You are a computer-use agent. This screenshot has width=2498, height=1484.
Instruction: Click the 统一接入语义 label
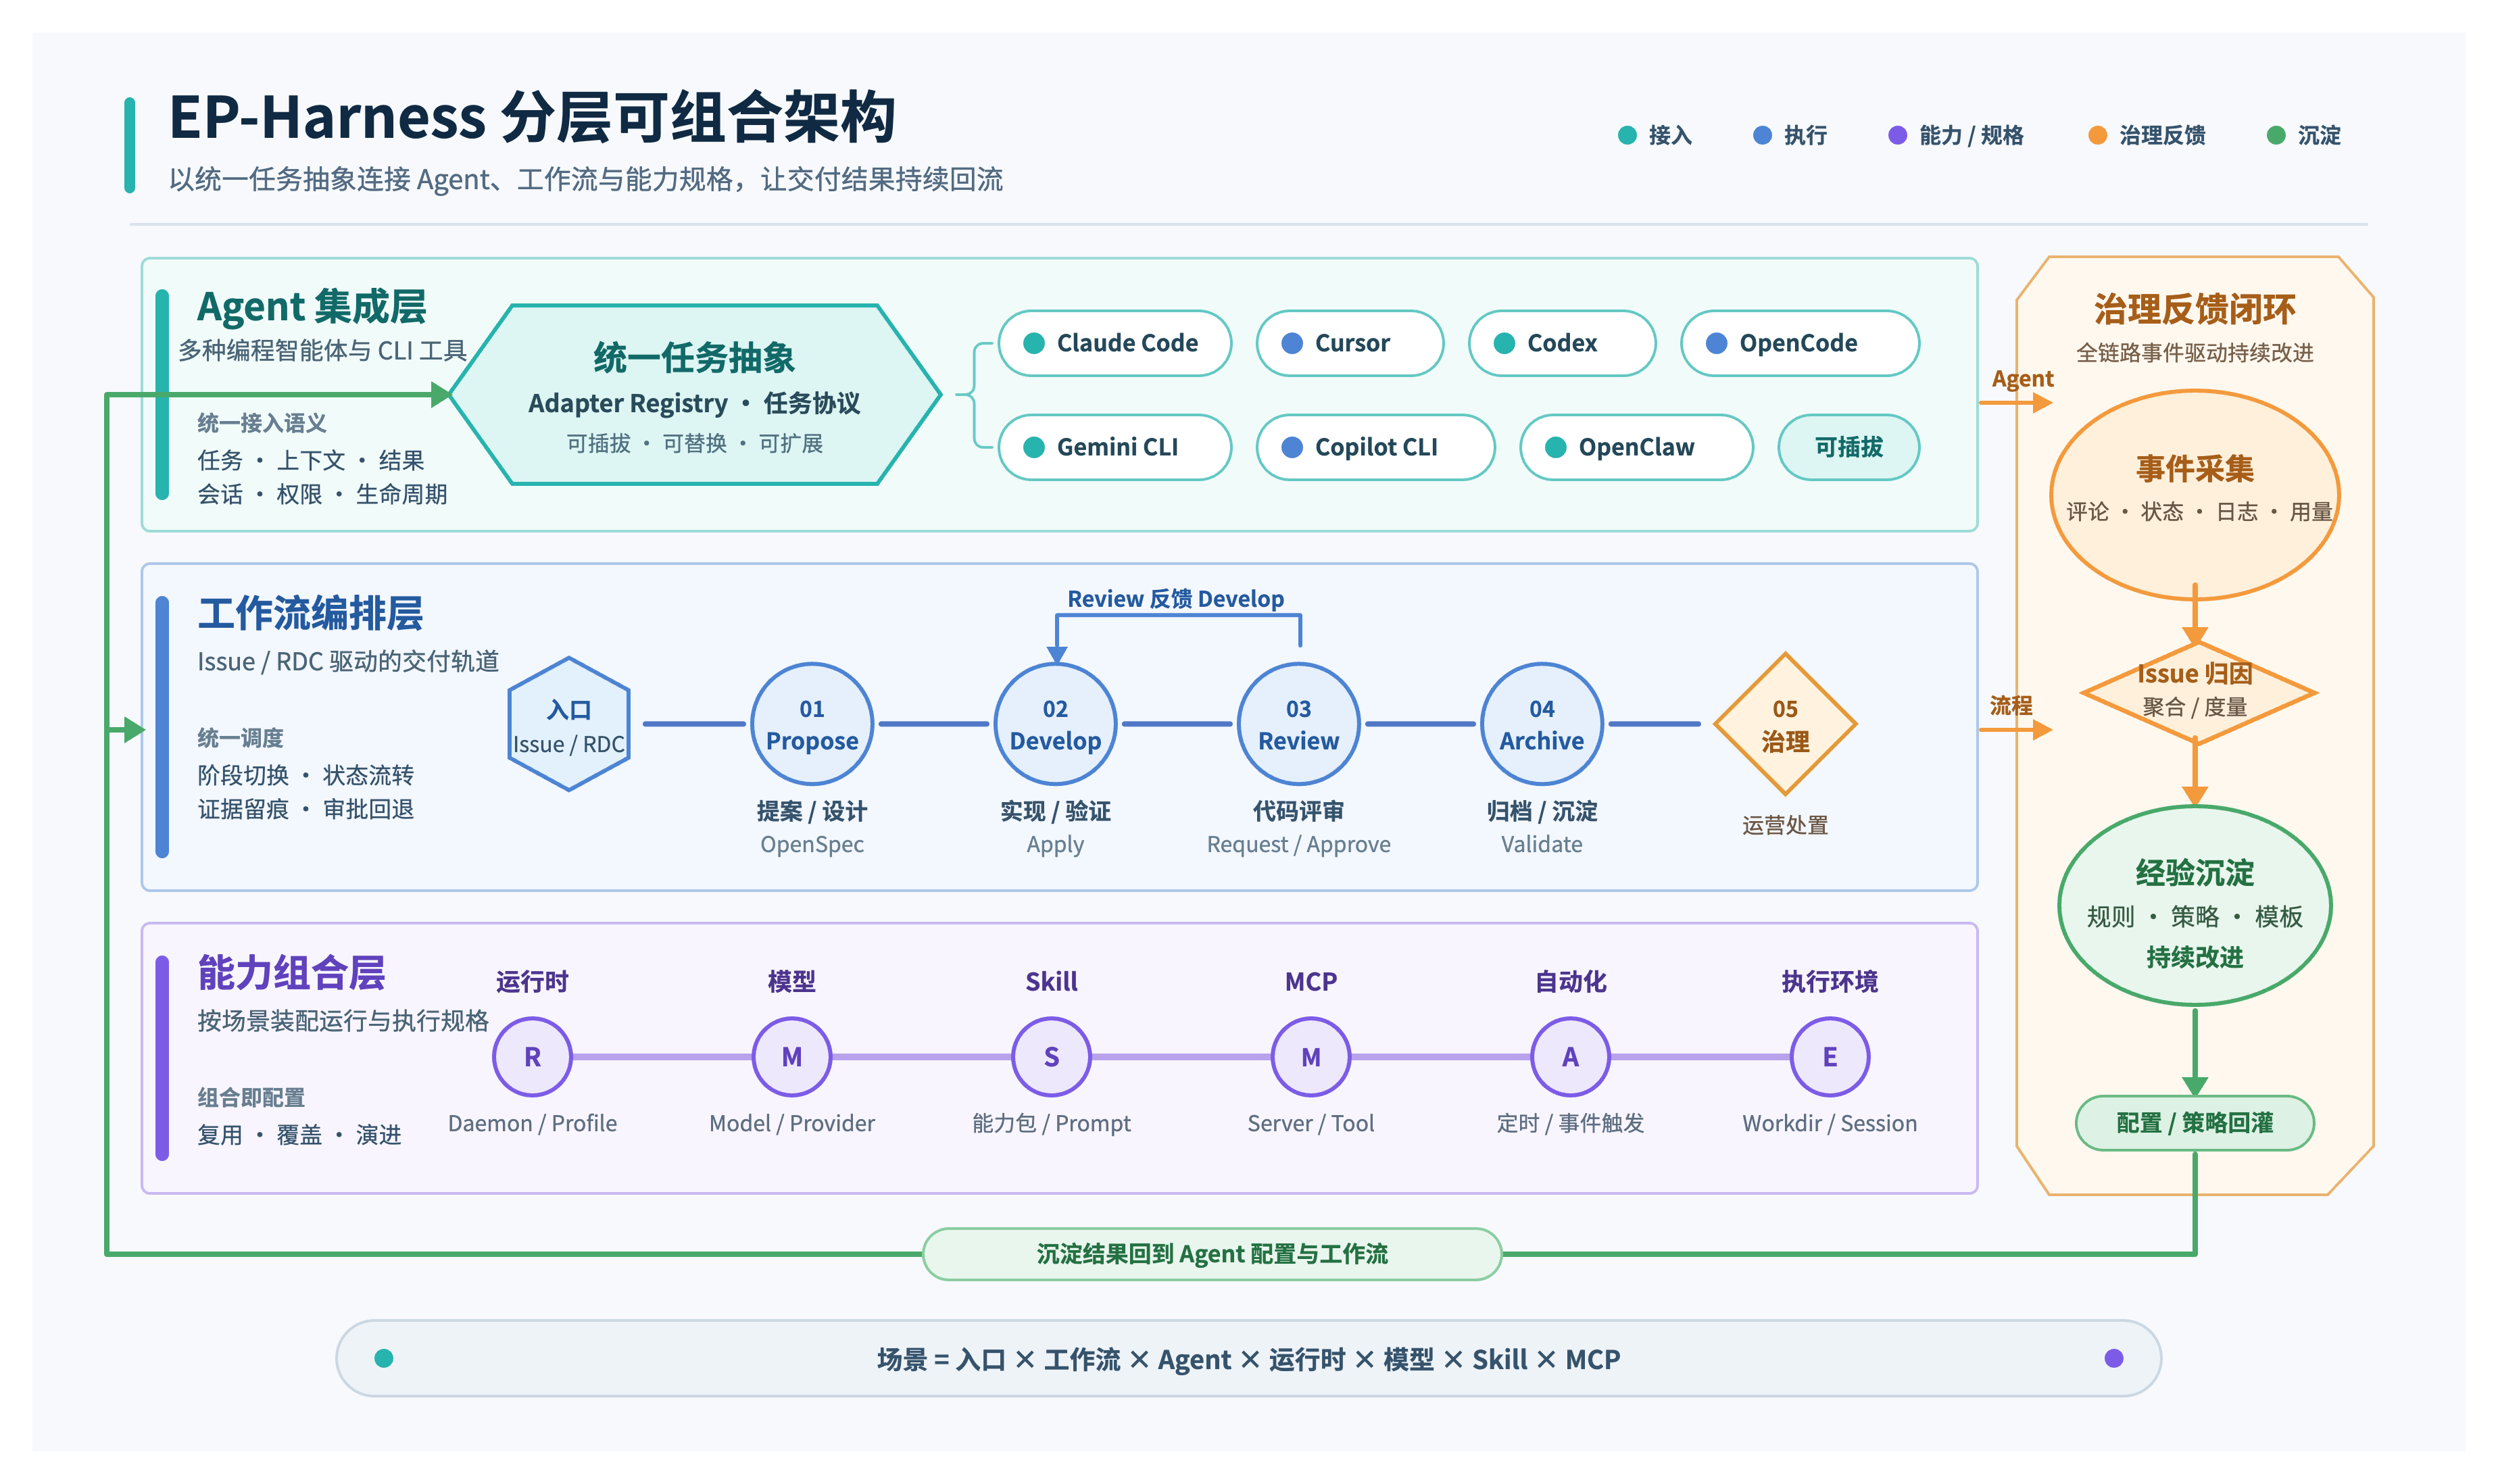click(261, 423)
